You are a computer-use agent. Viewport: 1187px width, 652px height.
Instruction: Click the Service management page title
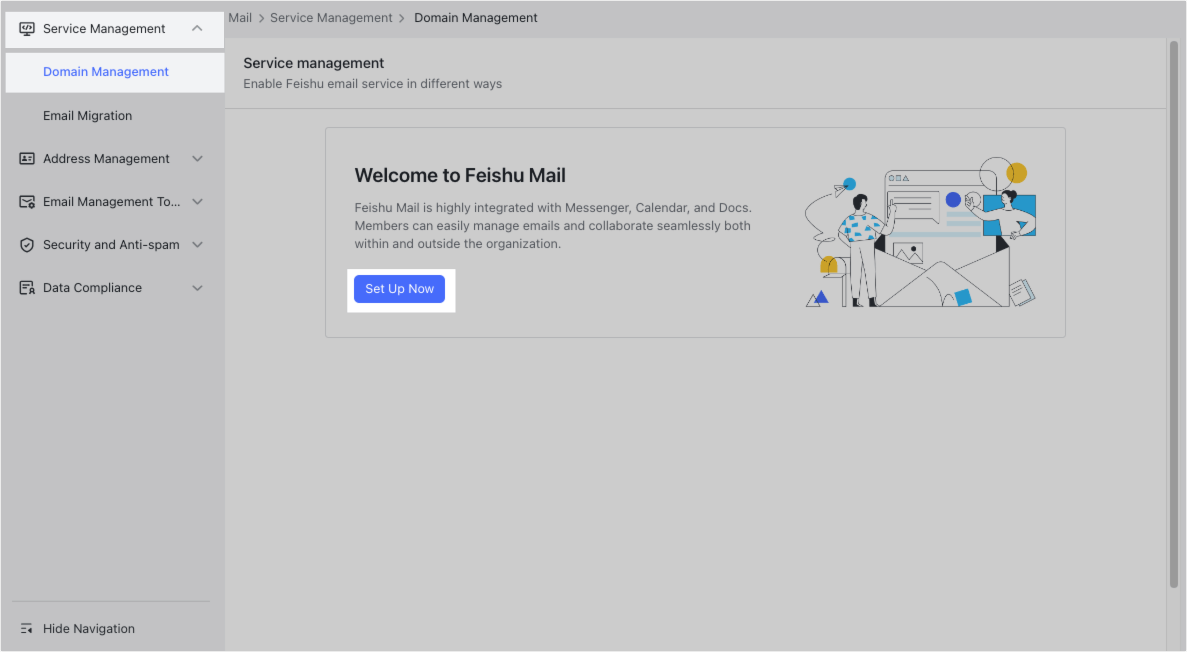click(313, 64)
